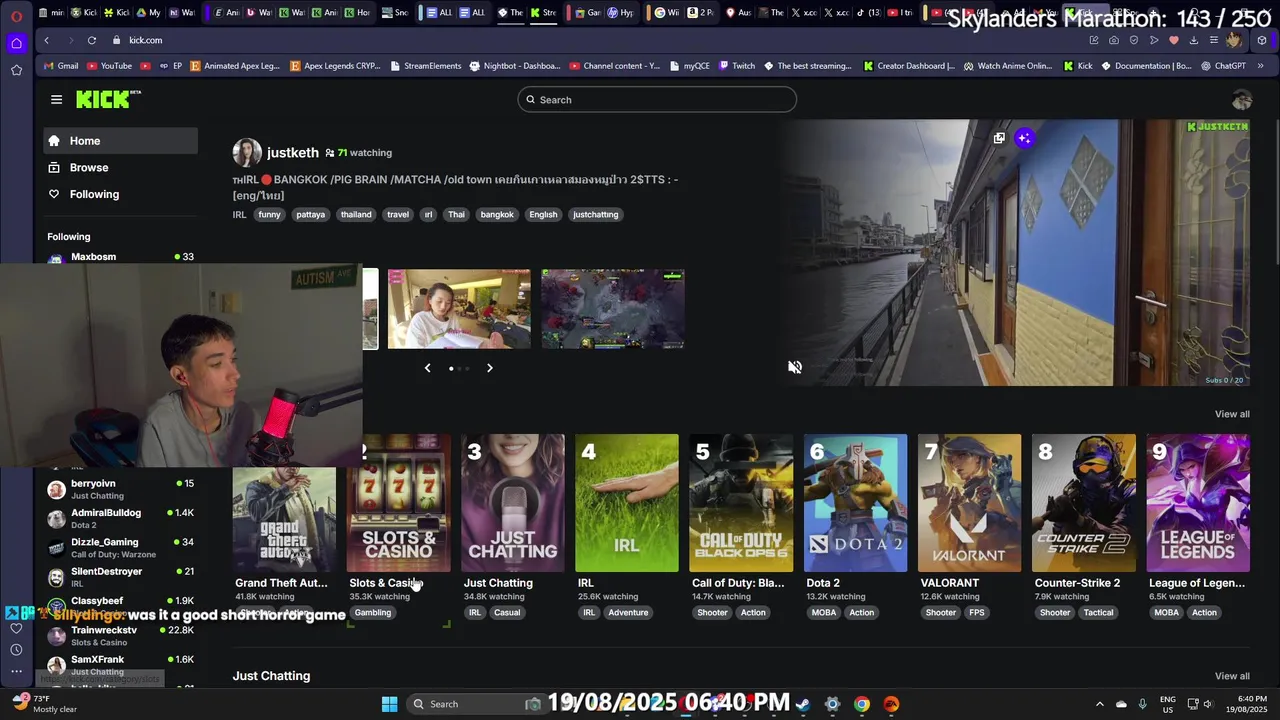Viewport: 1280px width, 720px height.
Task: Open the StreamElements bookmark
Action: (x=425, y=66)
